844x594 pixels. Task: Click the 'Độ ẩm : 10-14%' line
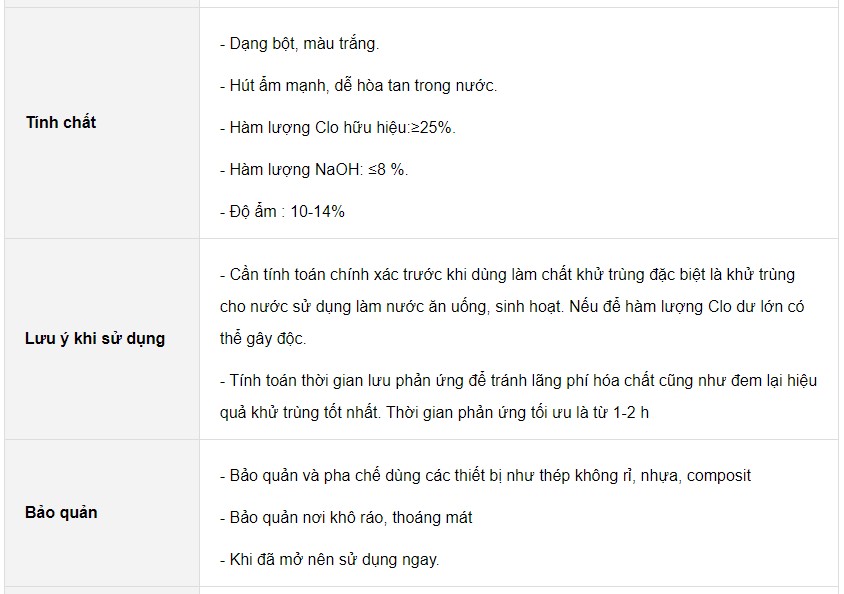click(282, 211)
